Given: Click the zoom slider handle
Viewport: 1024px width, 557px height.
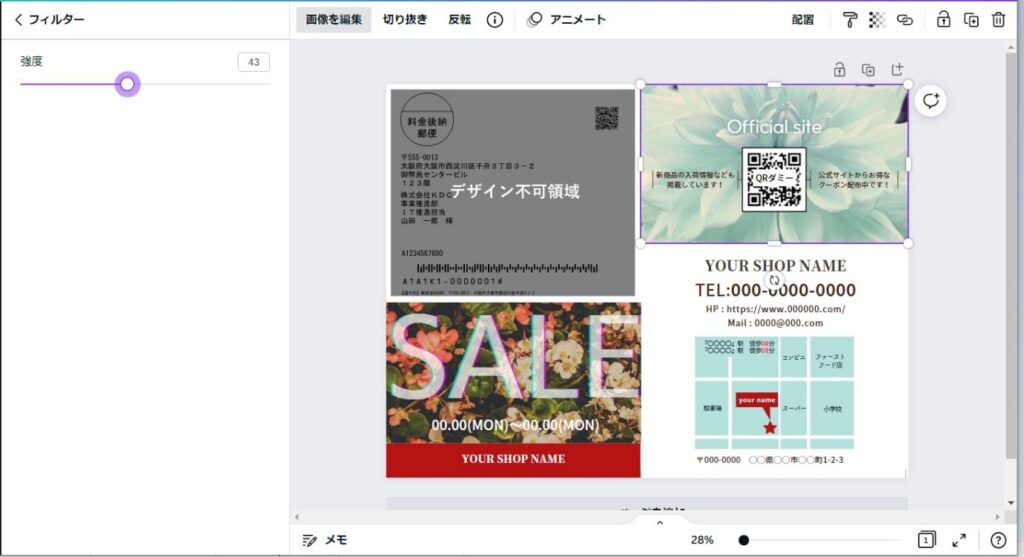Looking at the screenshot, I should click(x=743, y=540).
